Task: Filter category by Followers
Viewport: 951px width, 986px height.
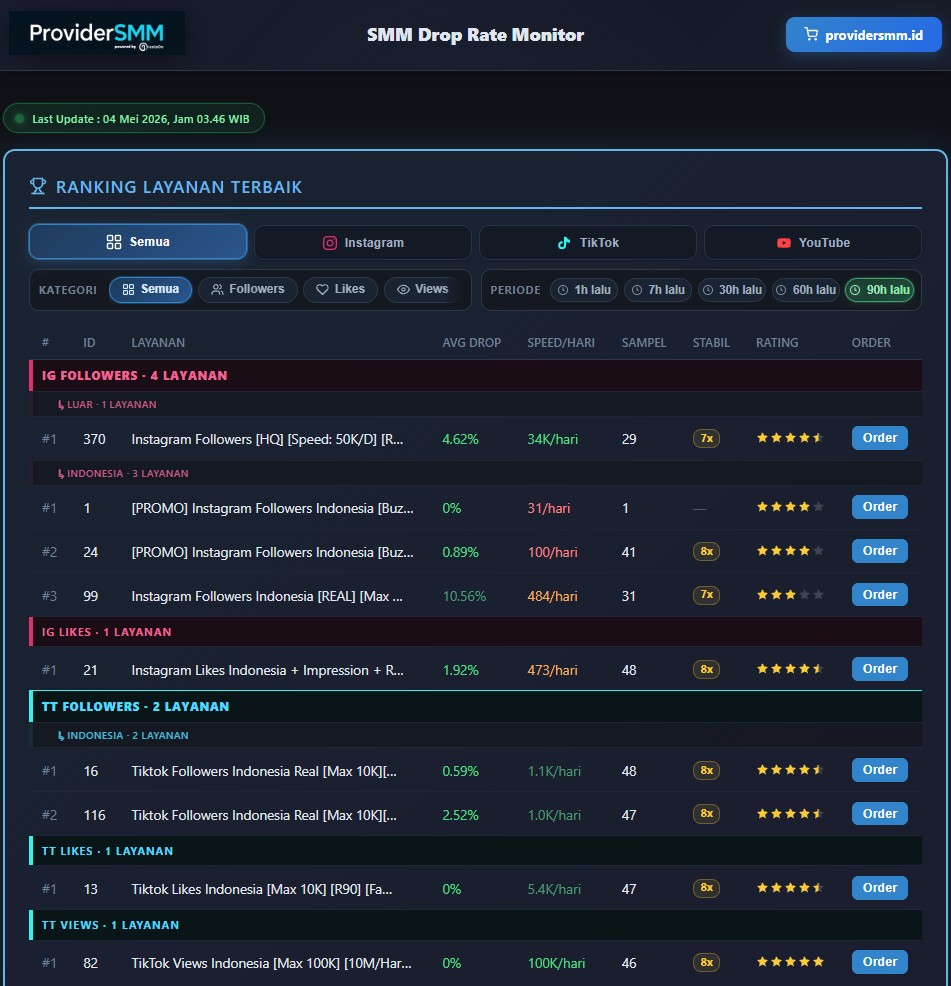Action: 248,289
